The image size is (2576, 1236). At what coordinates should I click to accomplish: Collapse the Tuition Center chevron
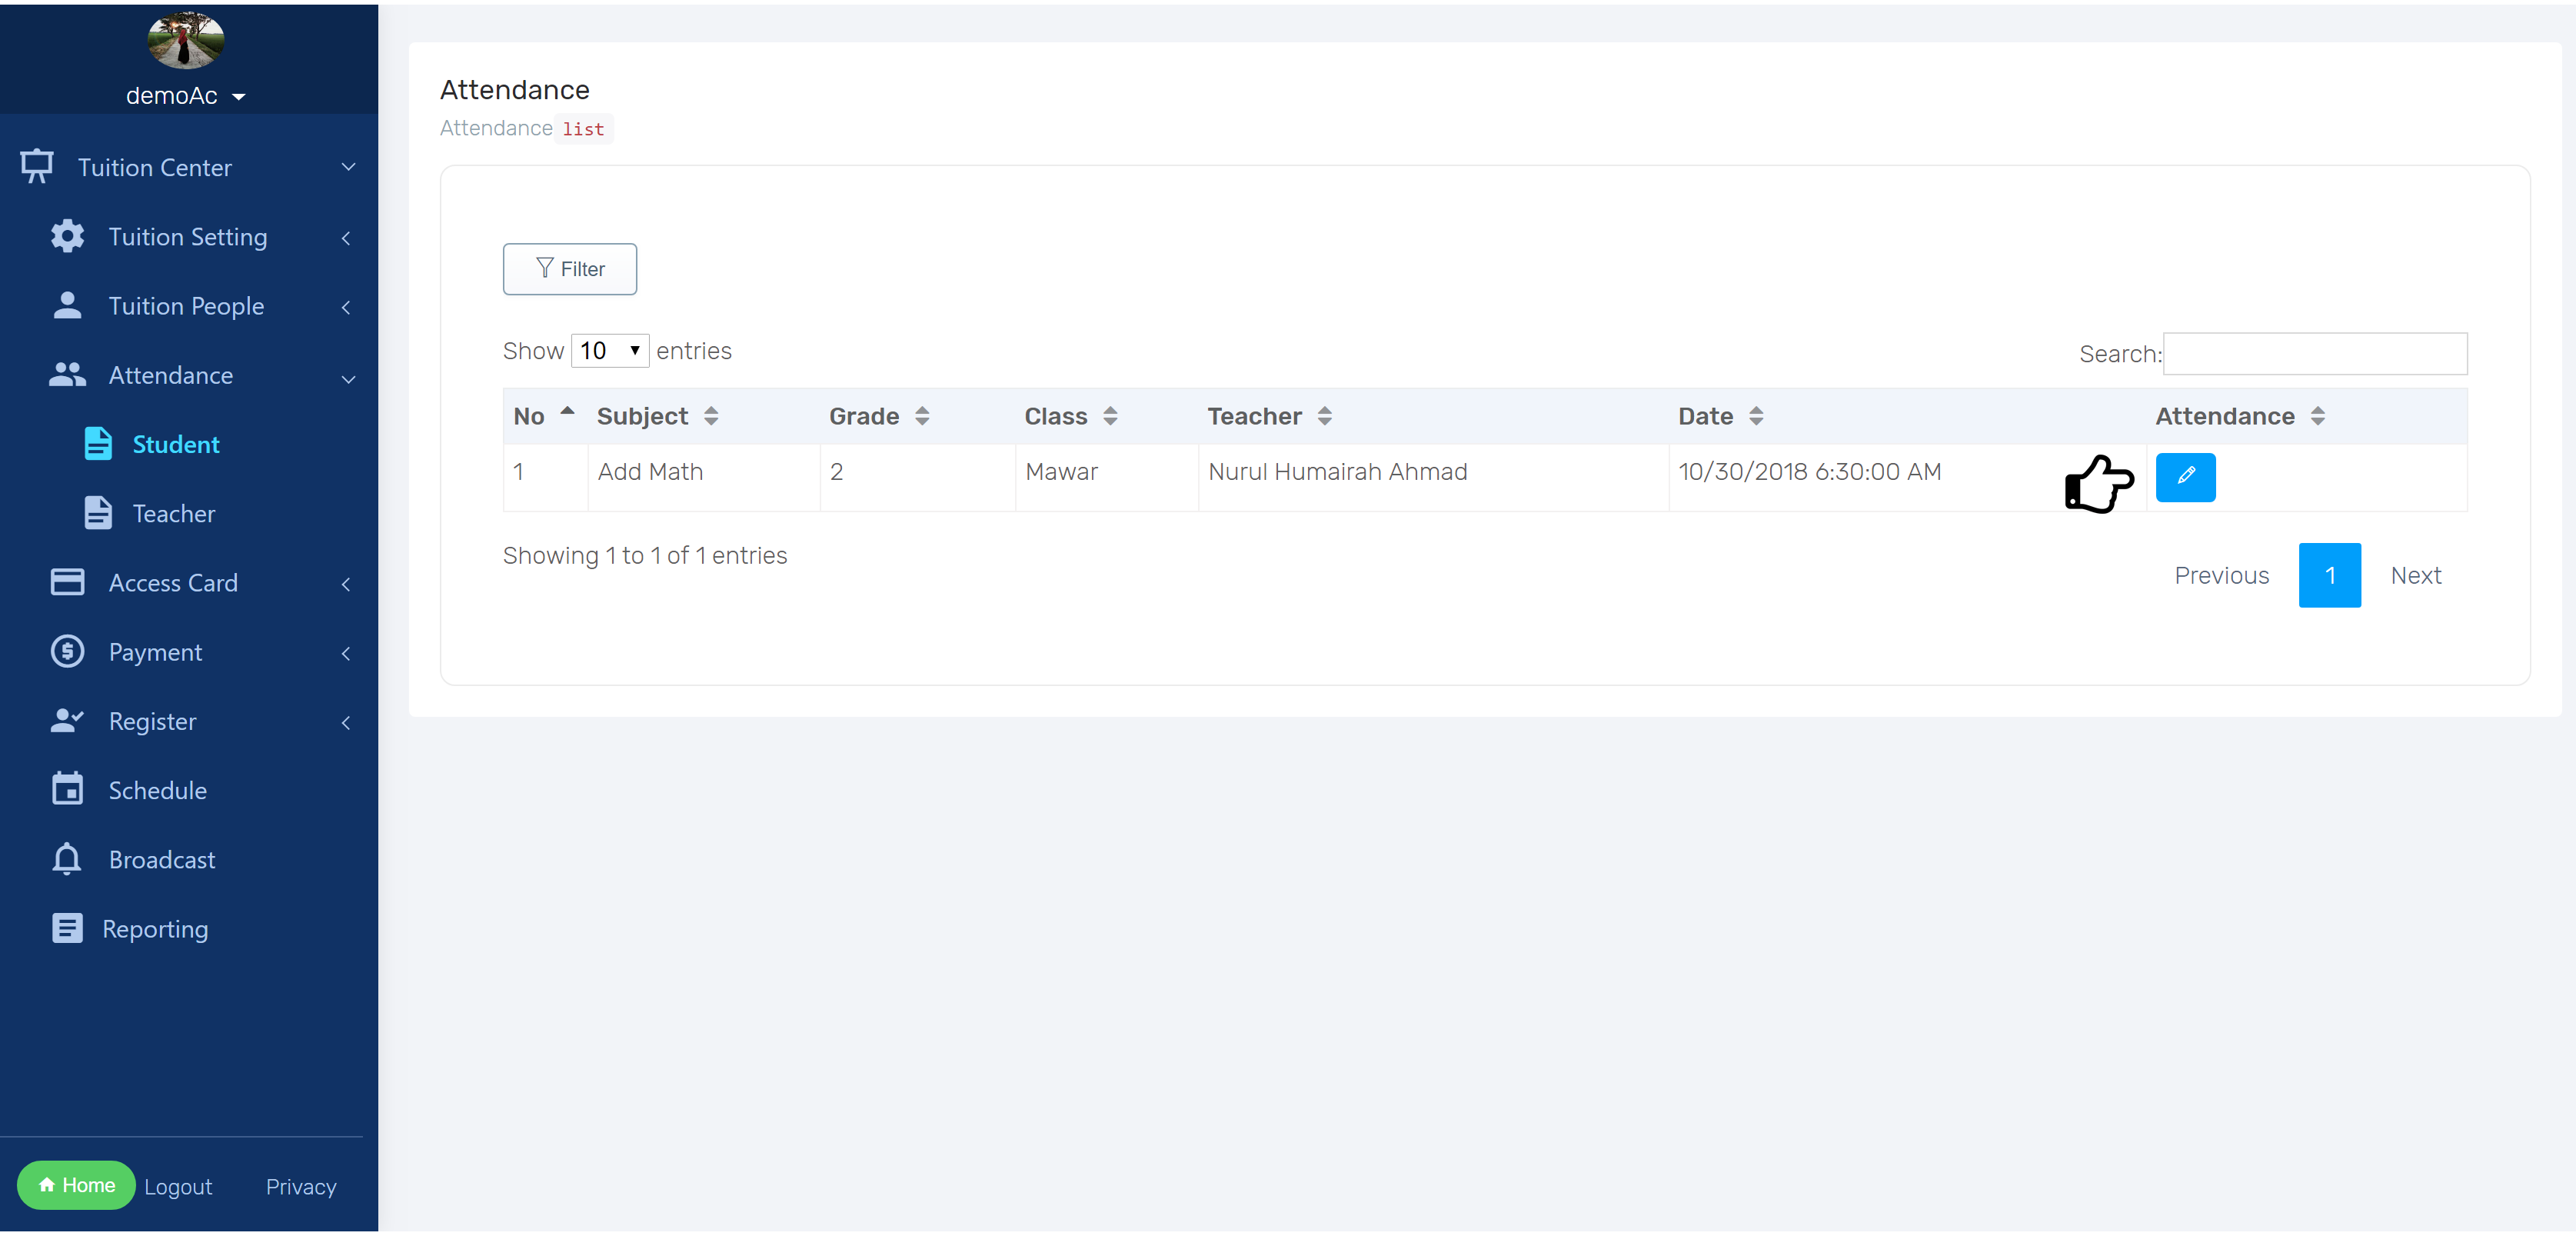[348, 167]
